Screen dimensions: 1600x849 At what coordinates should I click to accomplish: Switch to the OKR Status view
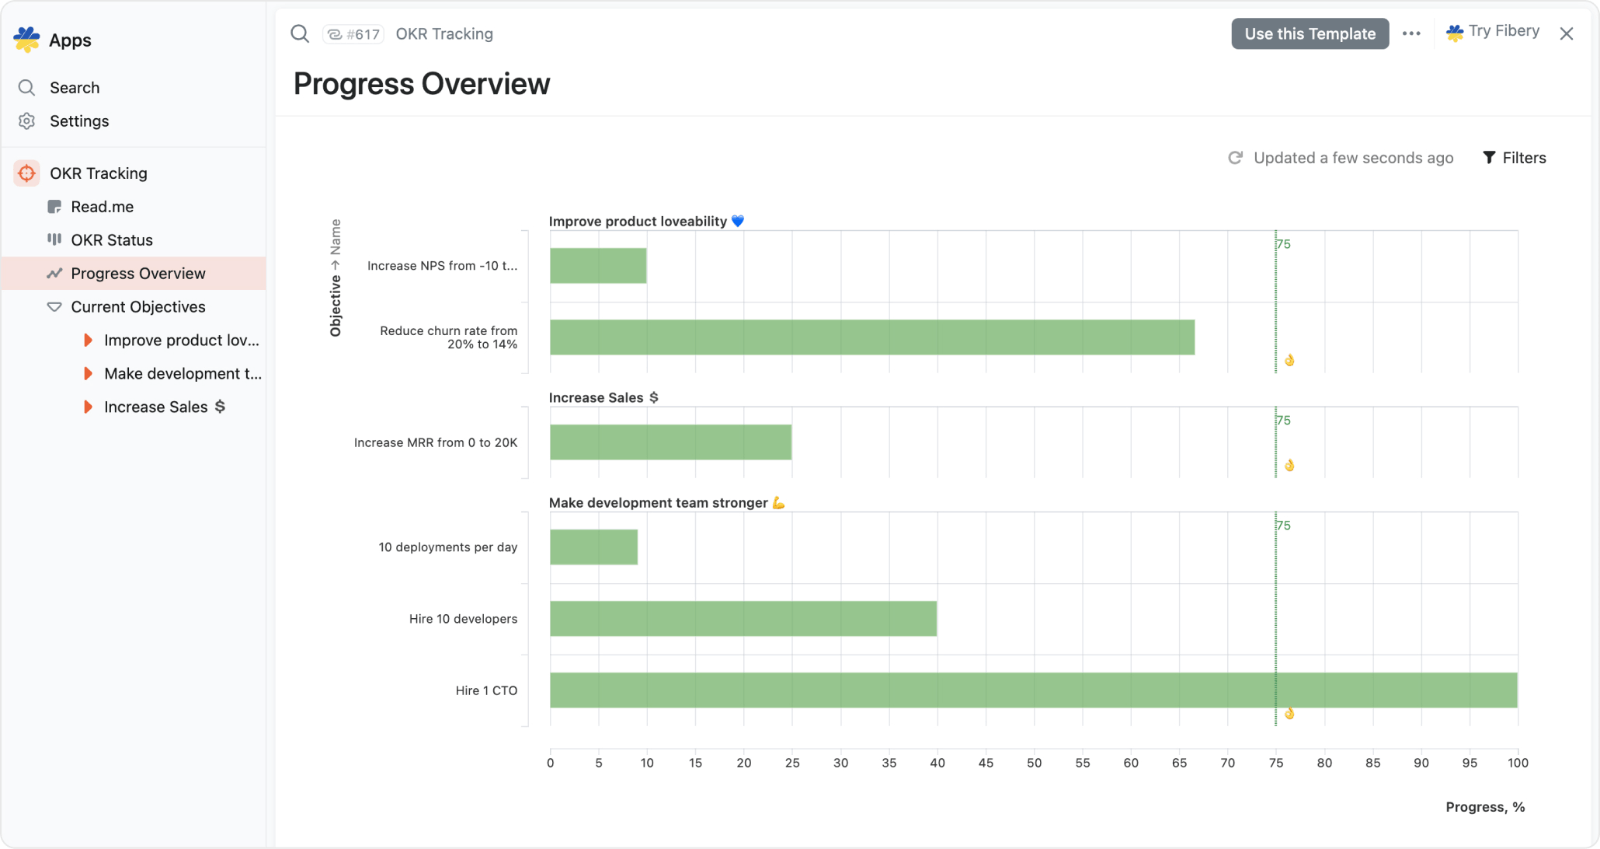pyautogui.click(x=111, y=240)
